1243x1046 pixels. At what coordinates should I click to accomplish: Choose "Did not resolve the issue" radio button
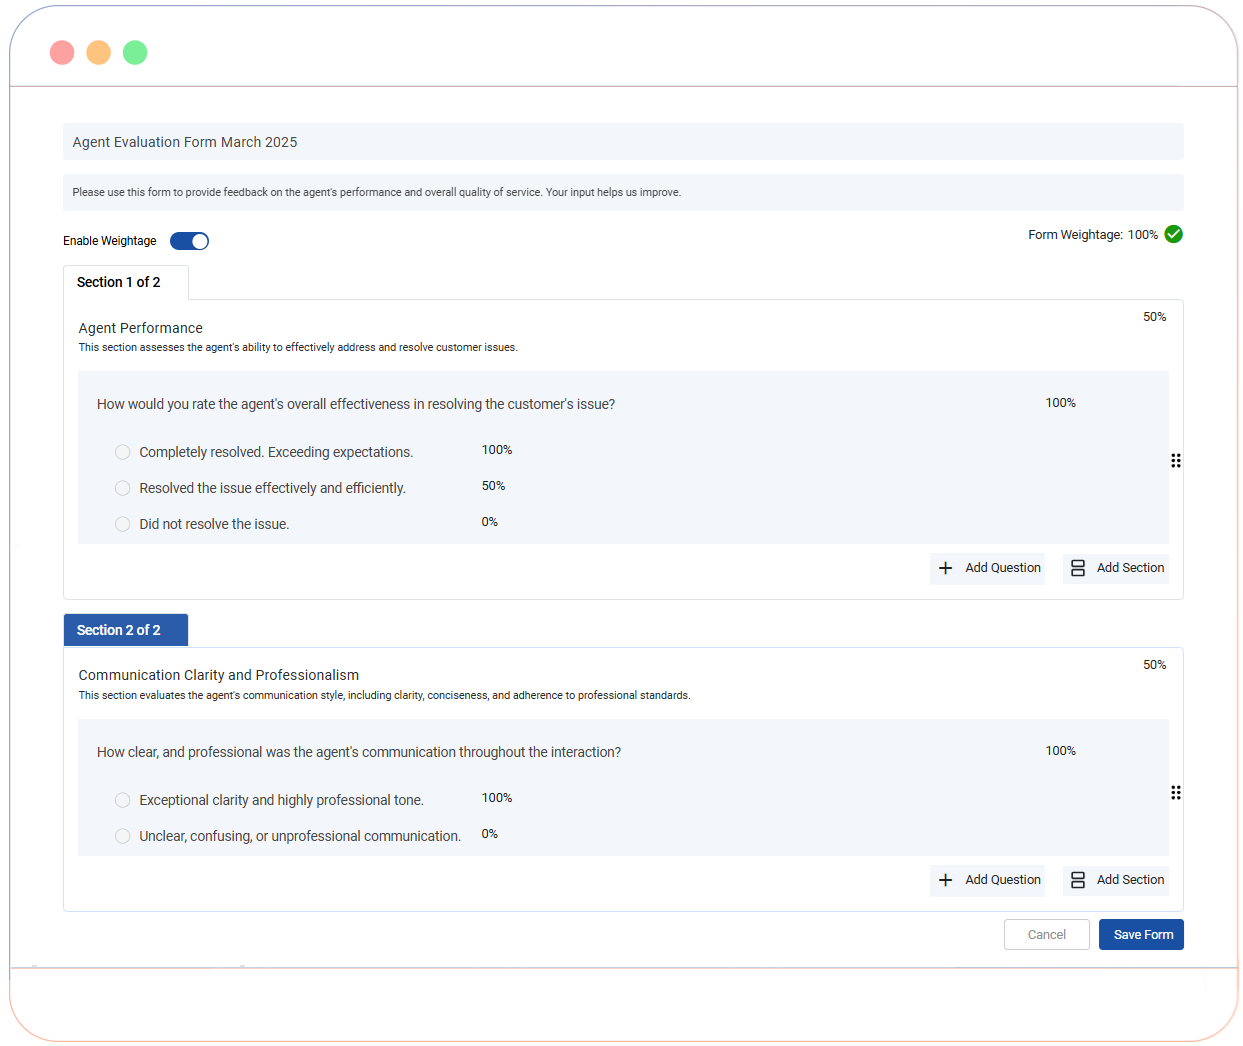click(x=123, y=524)
